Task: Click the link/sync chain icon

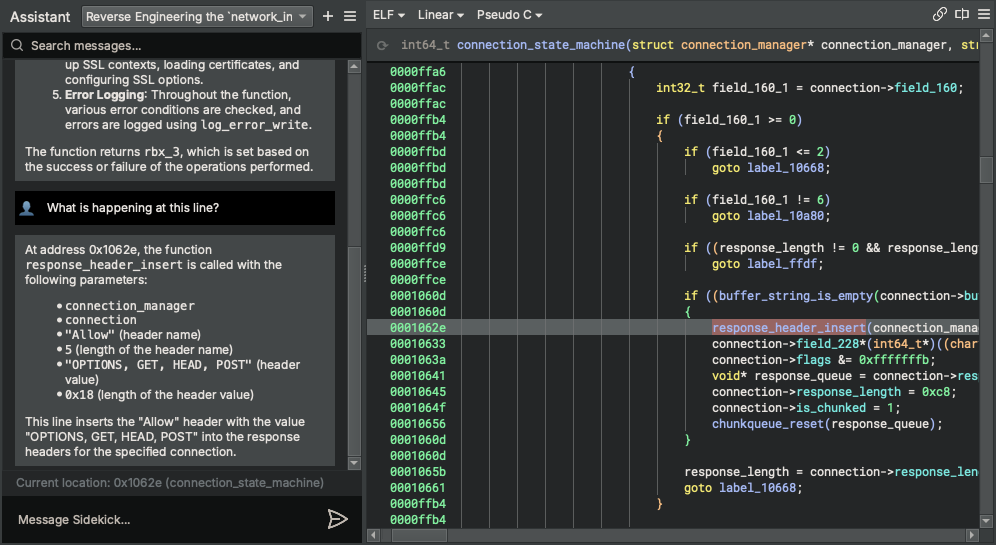Action: (x=939, y=15)
